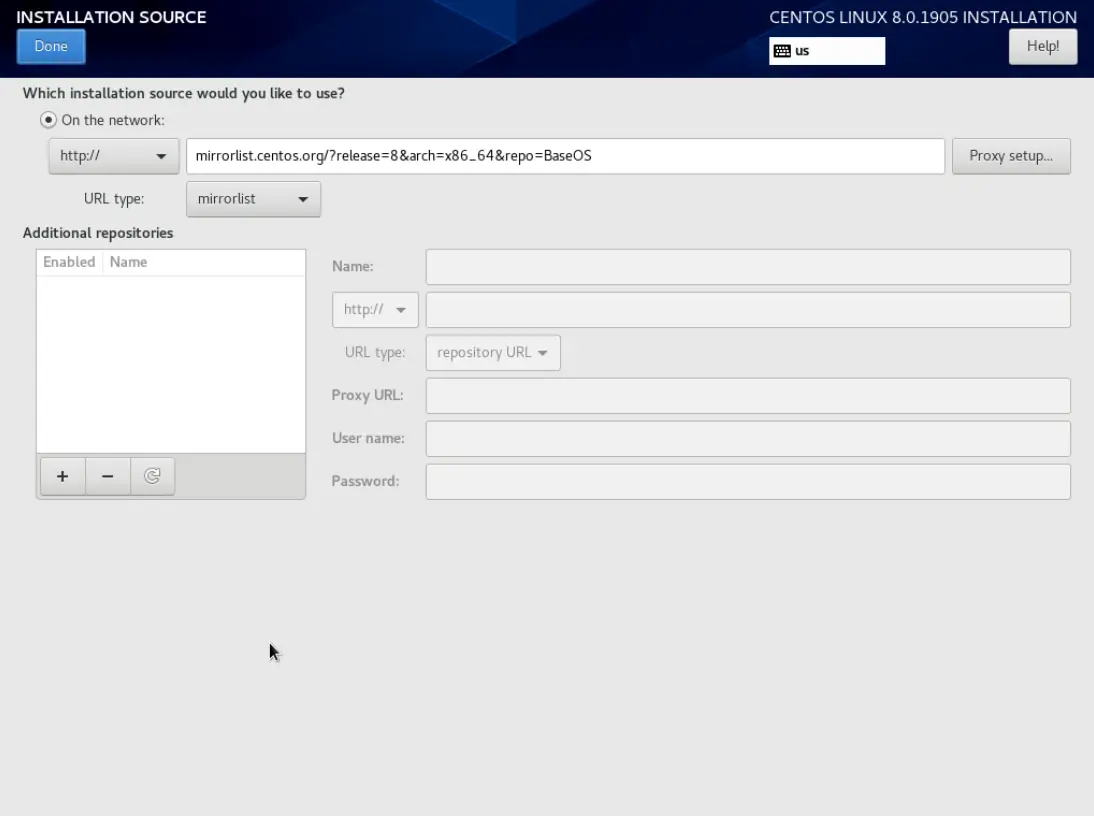Open the mirrorlist URL type dropdown

pos(253,199)
